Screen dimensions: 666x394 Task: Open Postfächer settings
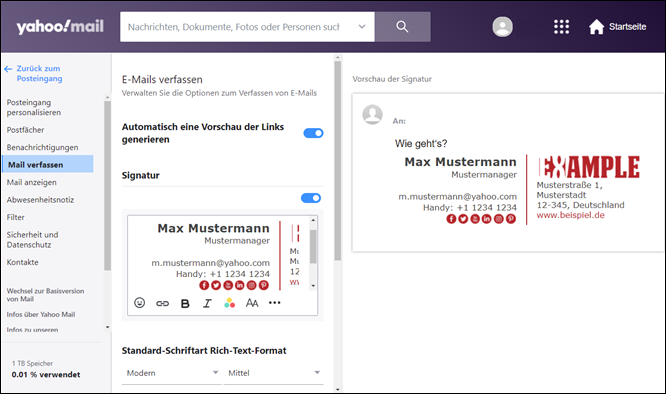pyautogui.click(x=25, y=130)
